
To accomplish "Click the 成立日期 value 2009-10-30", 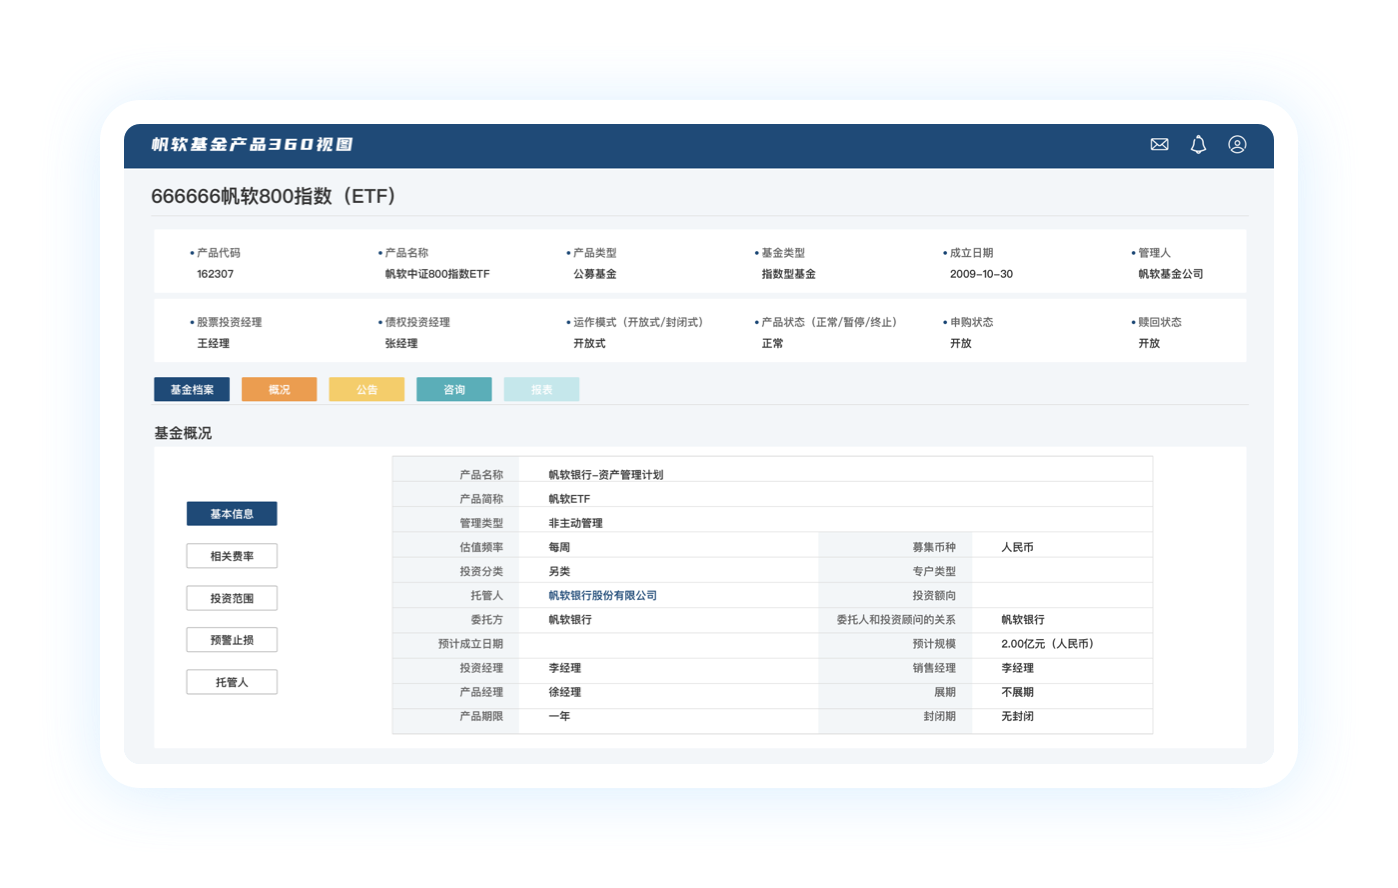I will point(981,274).
